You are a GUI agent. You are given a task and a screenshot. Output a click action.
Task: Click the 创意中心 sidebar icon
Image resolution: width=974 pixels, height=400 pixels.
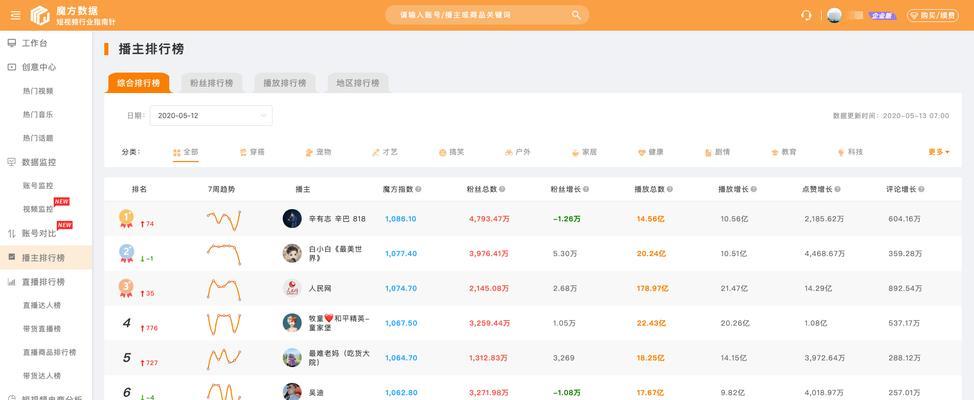[x=11, y=67]
